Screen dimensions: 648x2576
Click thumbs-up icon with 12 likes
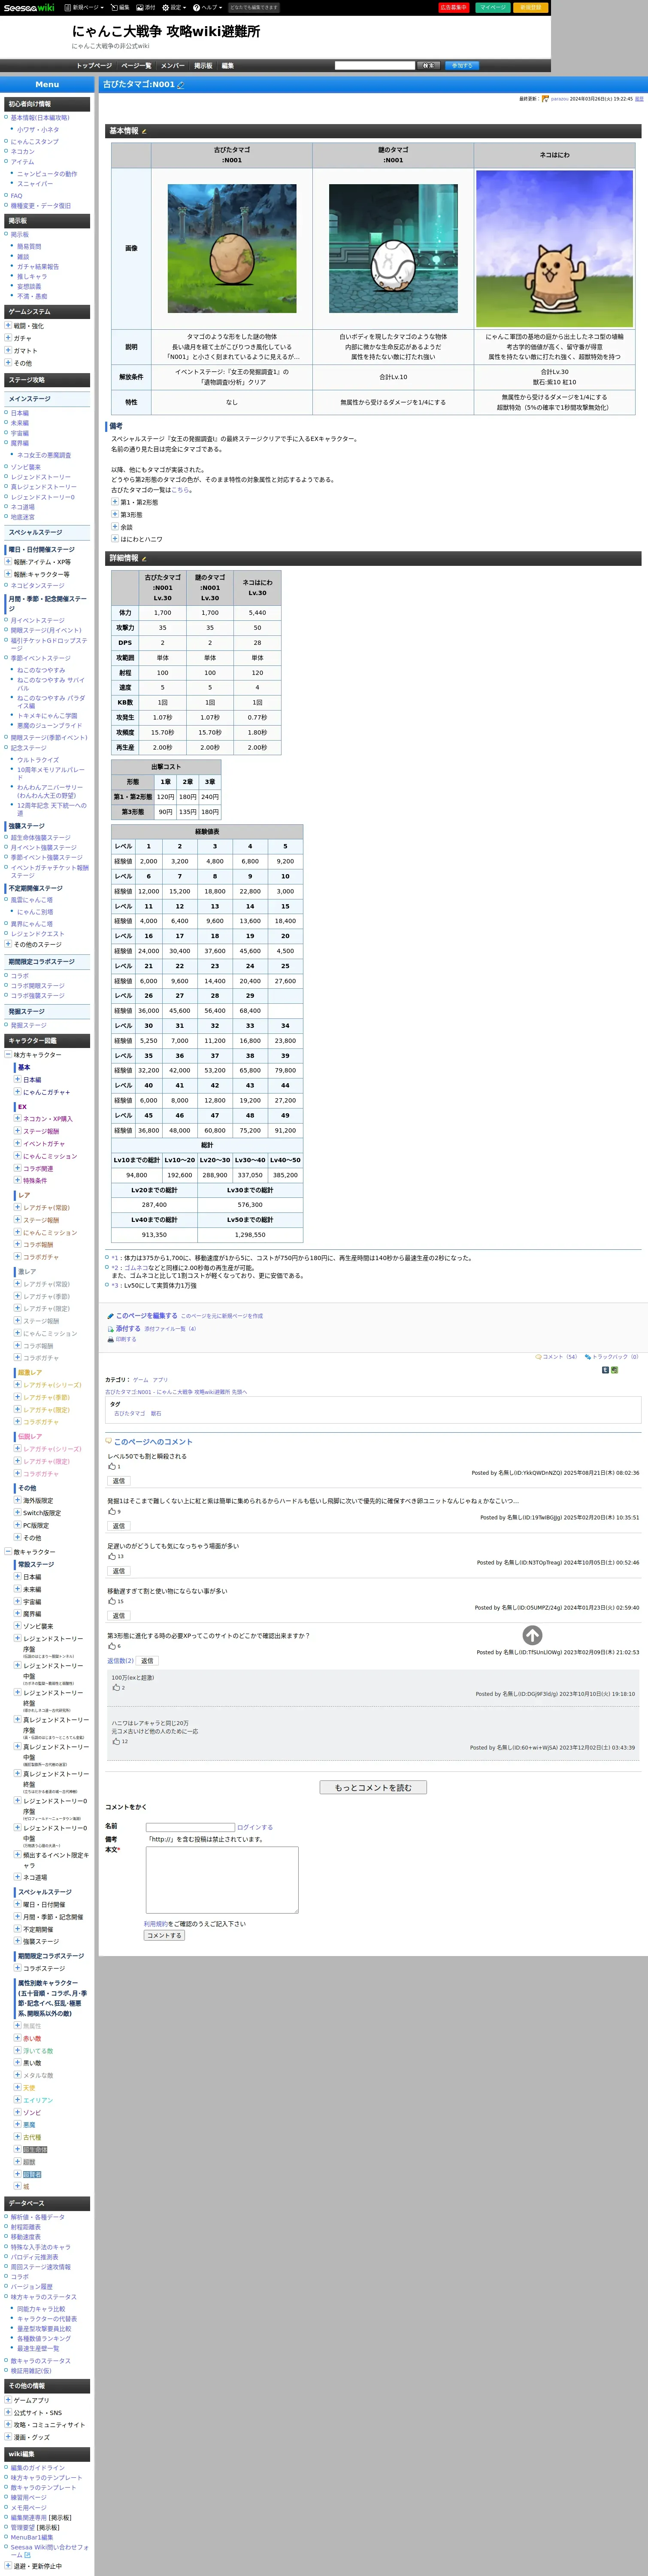tap(116, 1741)
